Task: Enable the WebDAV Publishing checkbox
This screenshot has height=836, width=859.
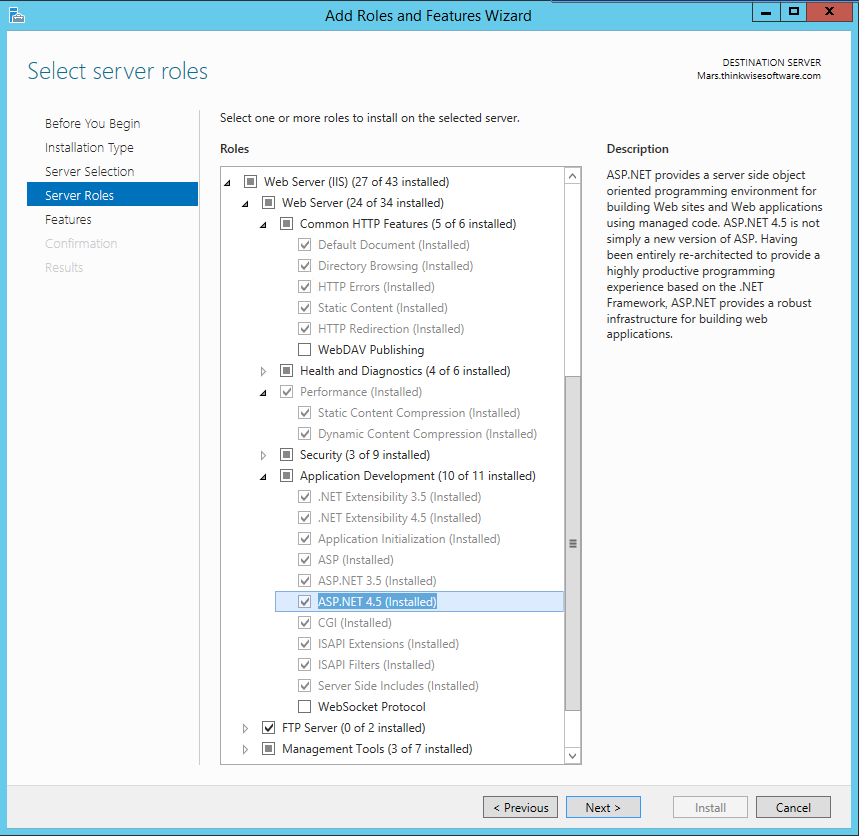Action: (x=305, y=350)
